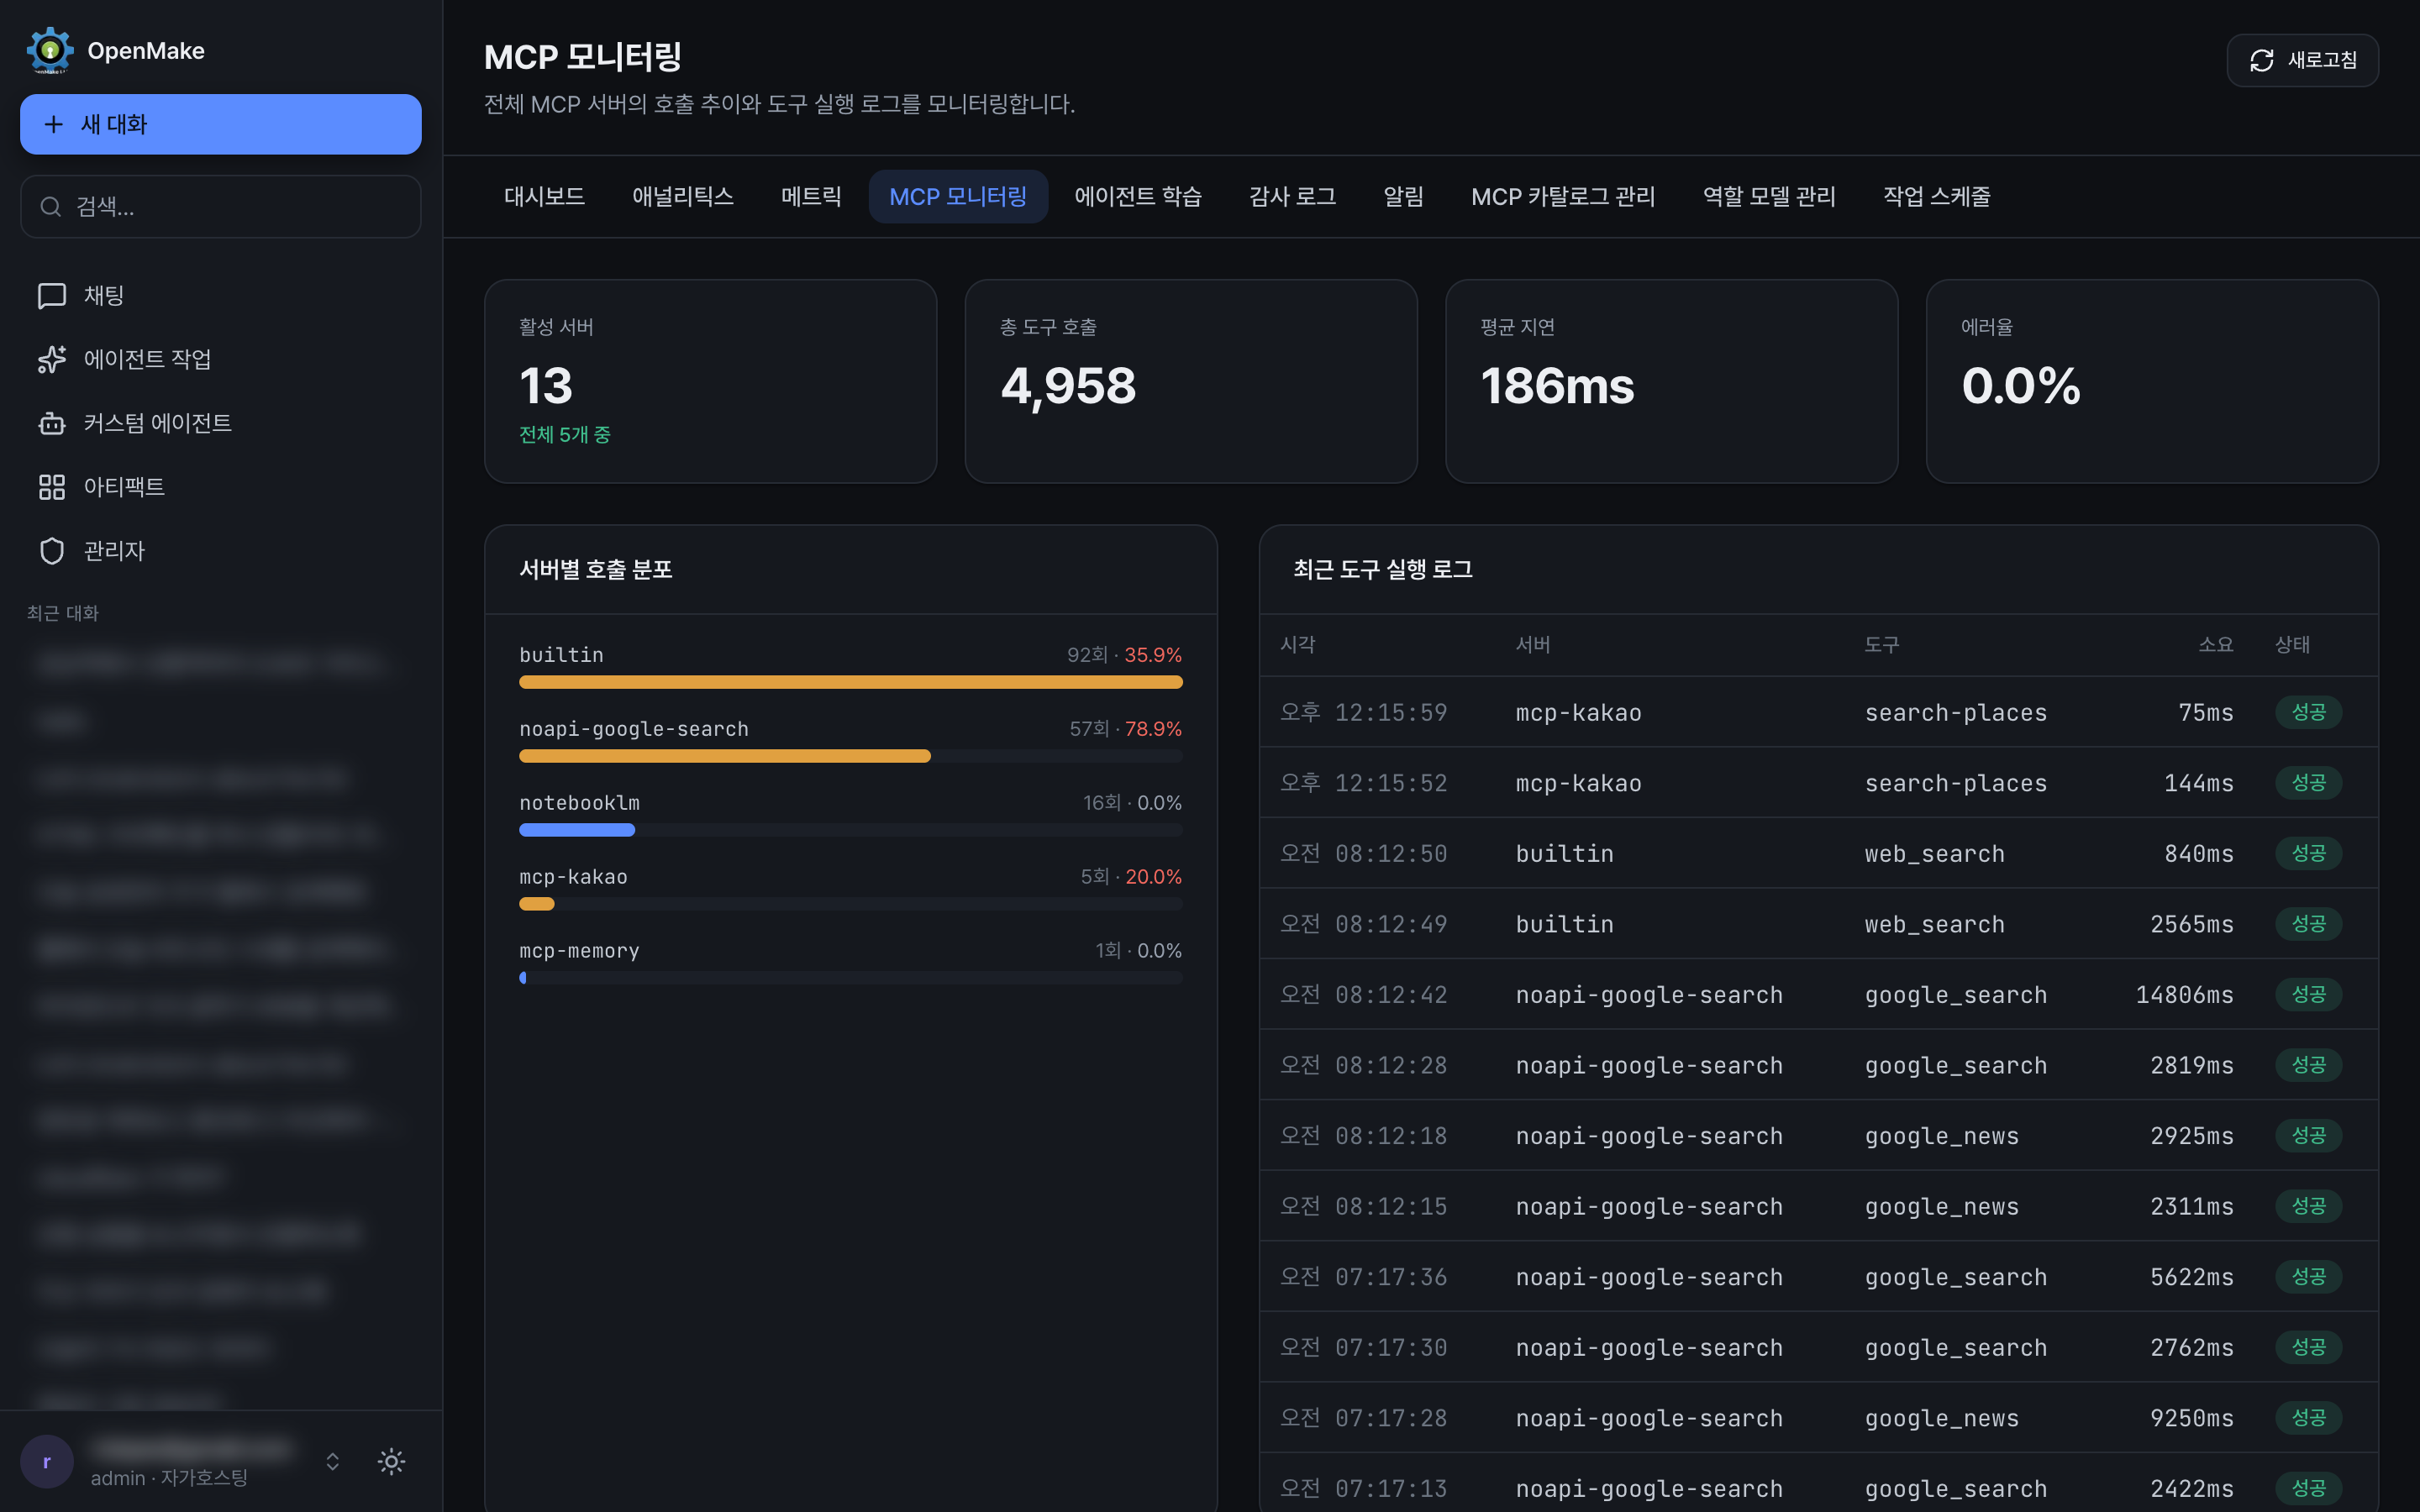The height and width of the screenshot is (1512, 2420).
Task: Open the 아티팩트 grid icon
Action: coord(52,487)
